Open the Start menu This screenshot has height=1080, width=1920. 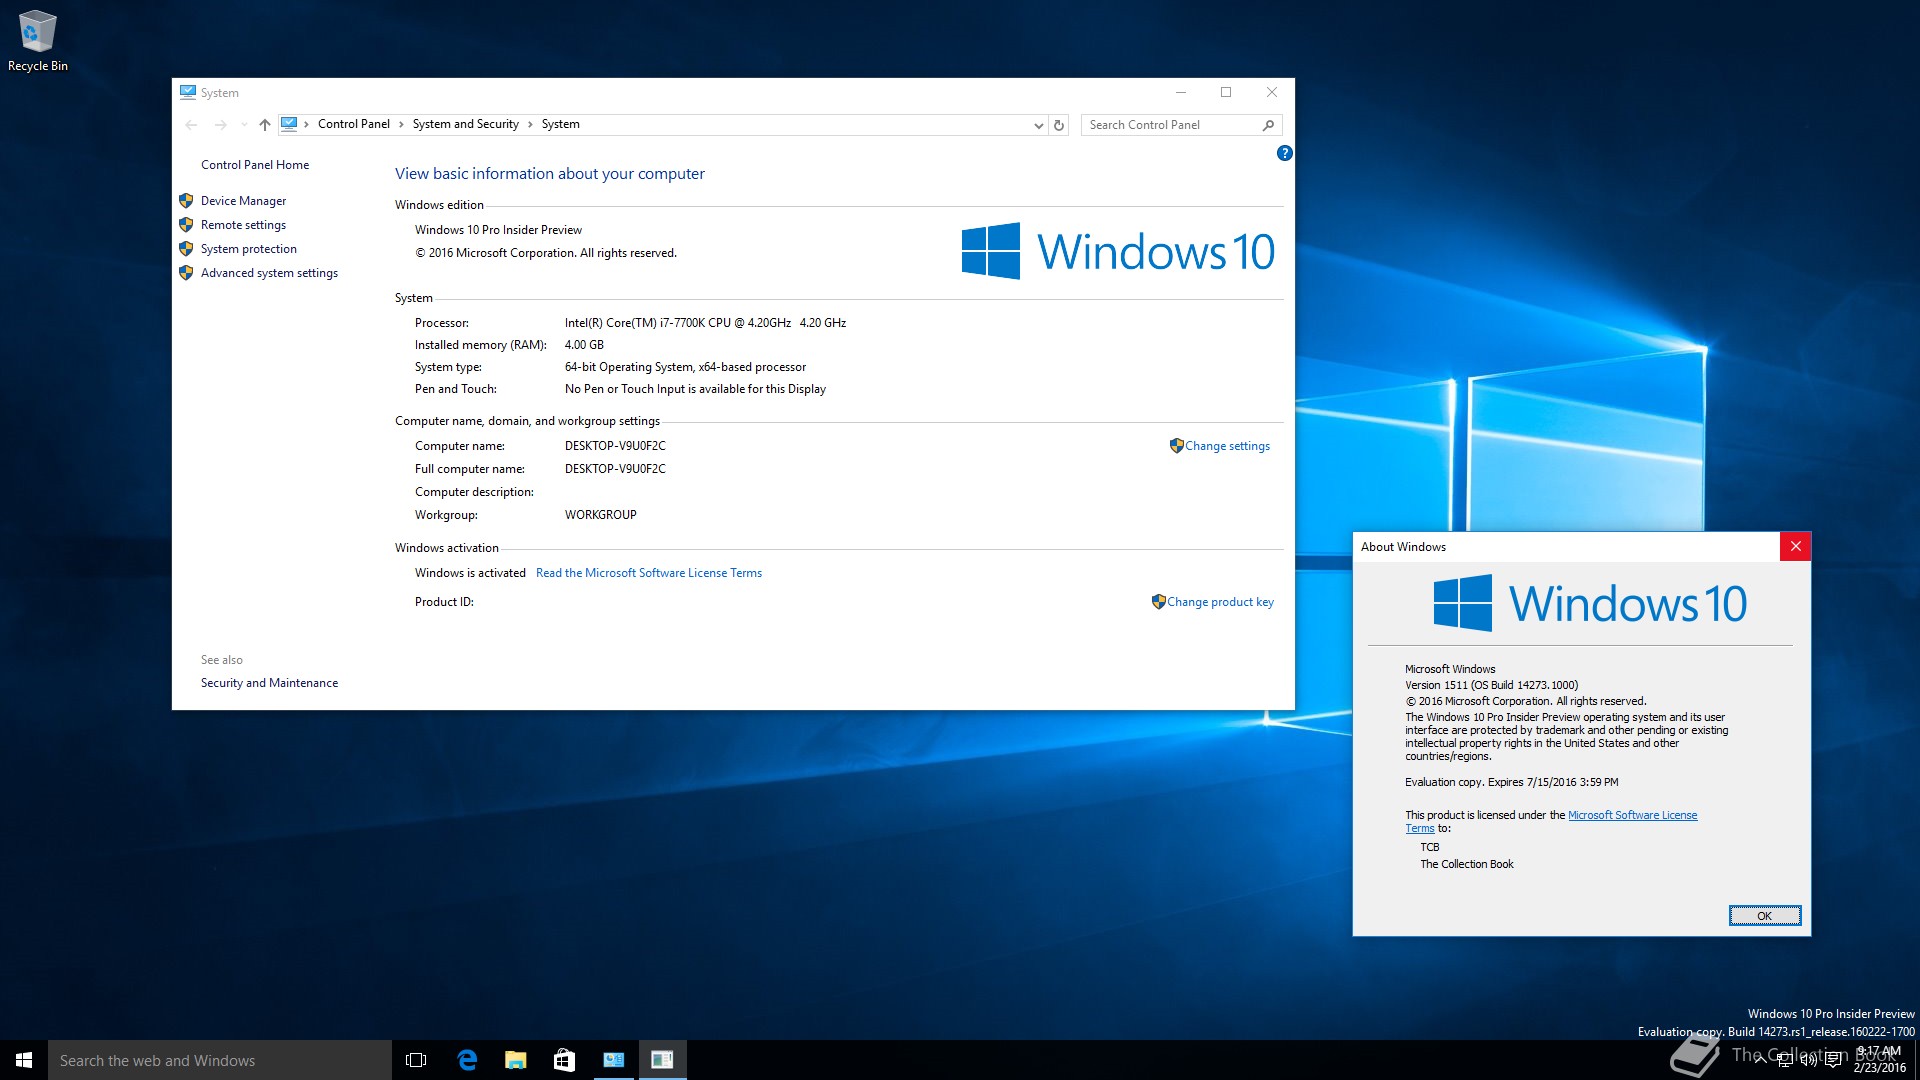click(24, 1060)
